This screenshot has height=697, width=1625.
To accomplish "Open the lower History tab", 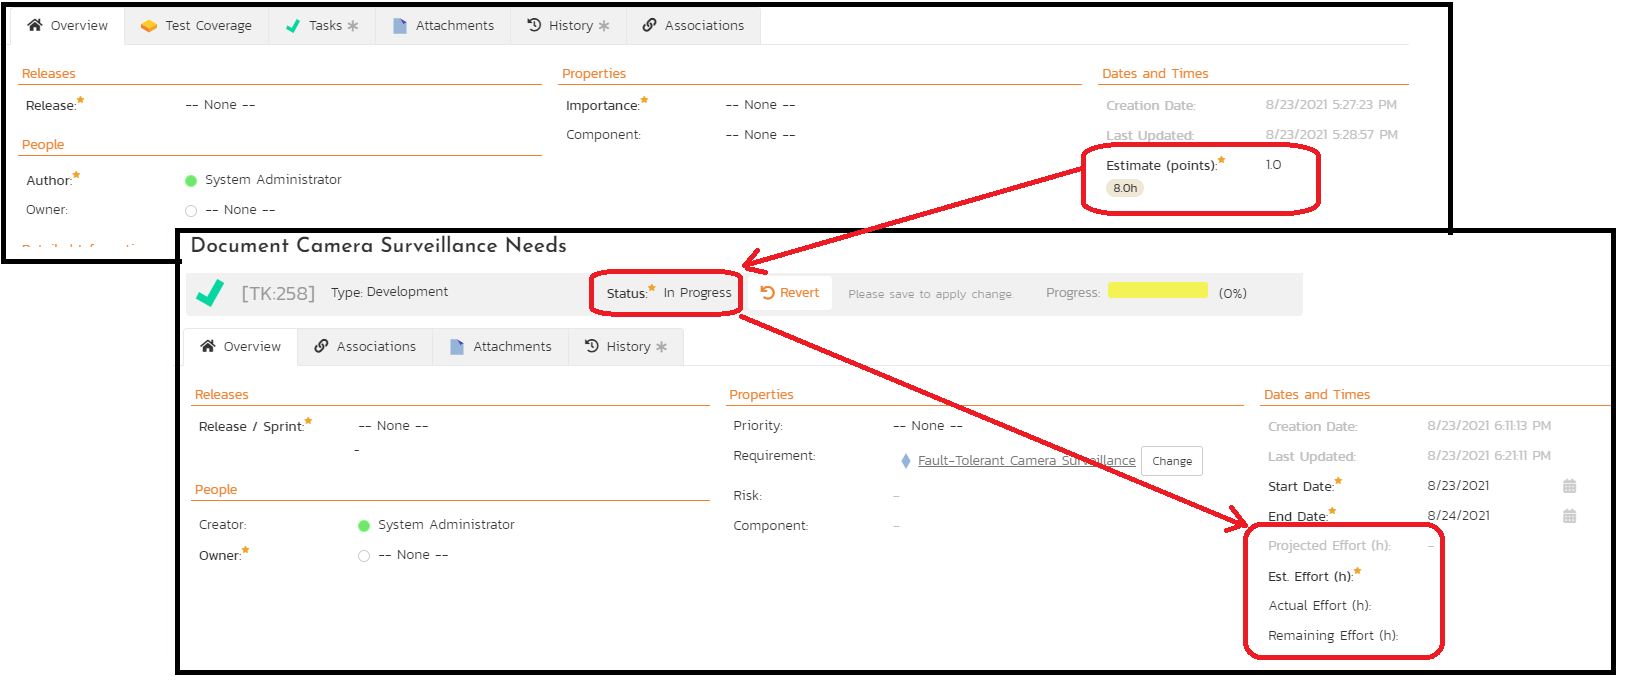I will pyautogui.click(x=626, y=347).
